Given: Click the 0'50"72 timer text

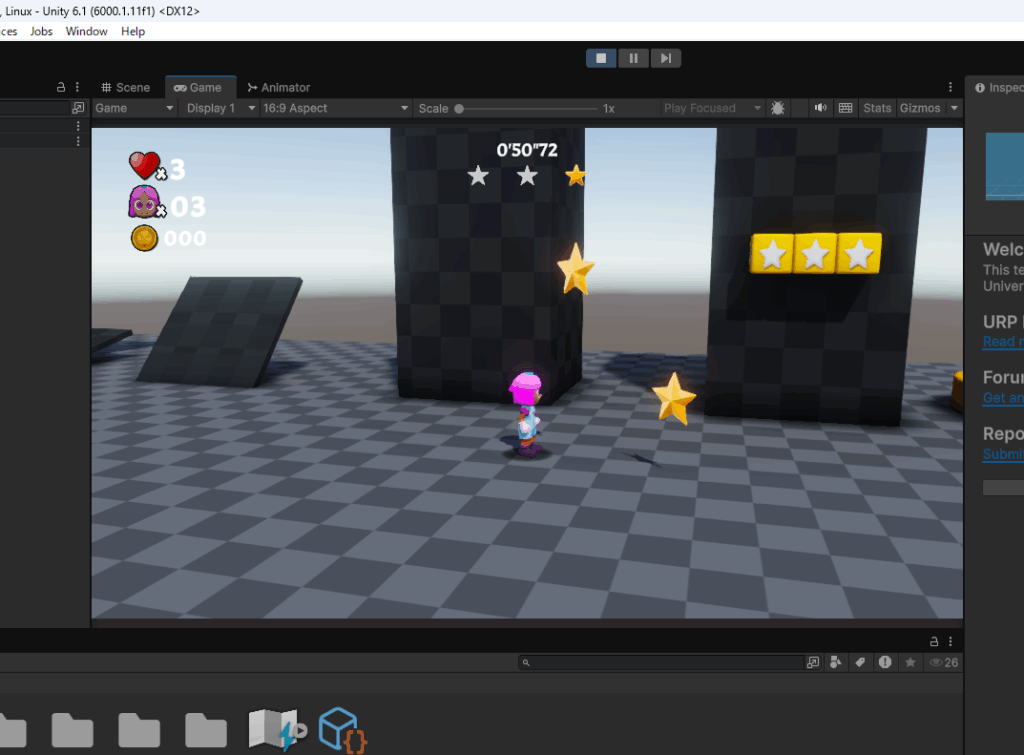Looking at the screenshot, I should click(526, 150).
